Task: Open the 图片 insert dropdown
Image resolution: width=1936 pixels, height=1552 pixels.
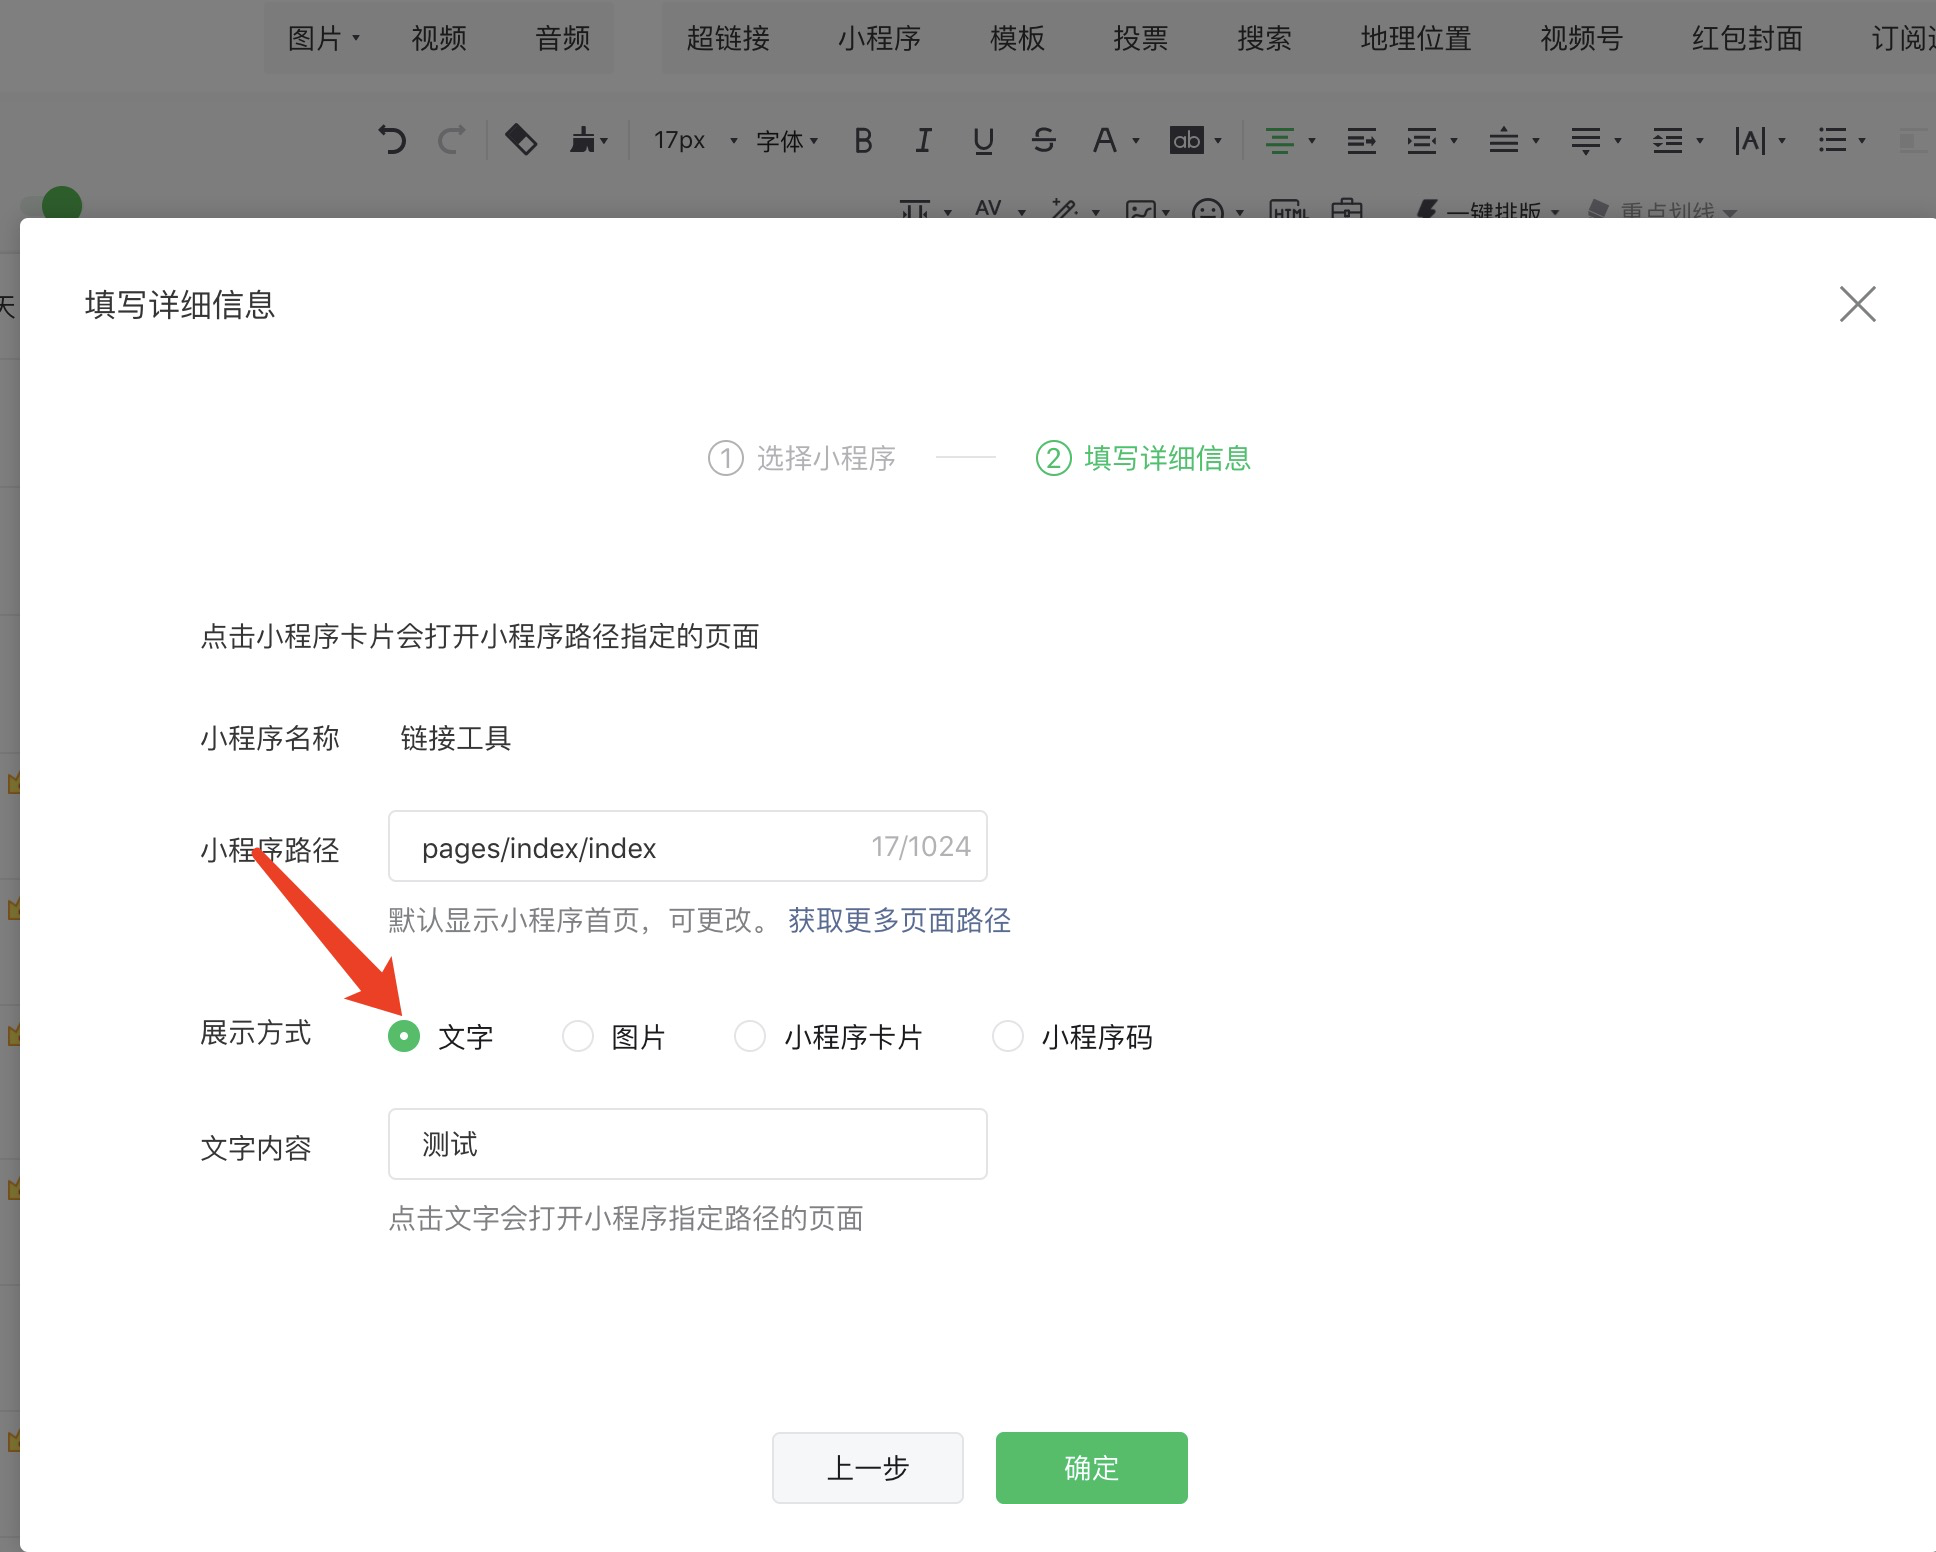Action: click(x=323, y=38)
